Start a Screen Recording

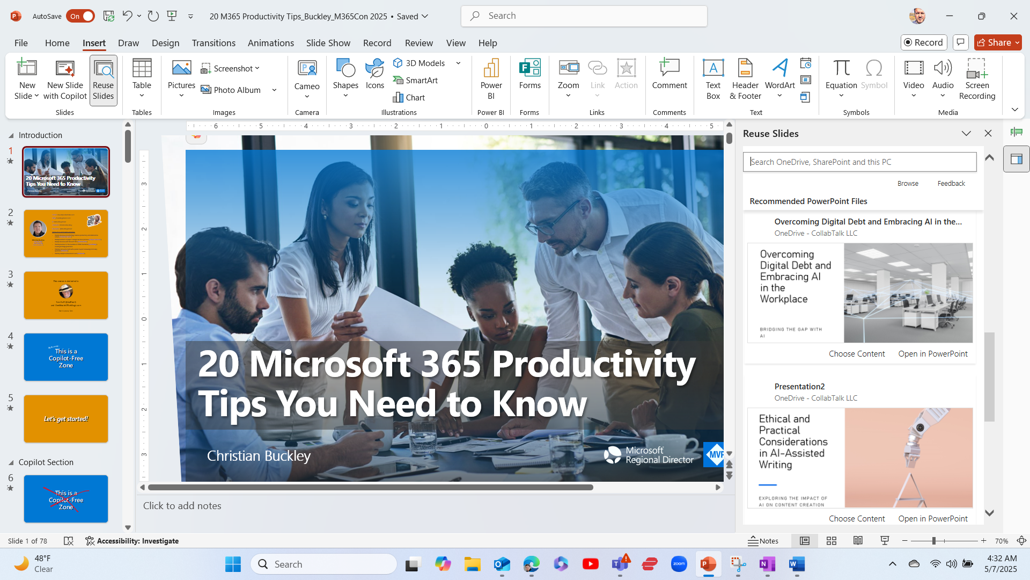[x=977, y=78]
